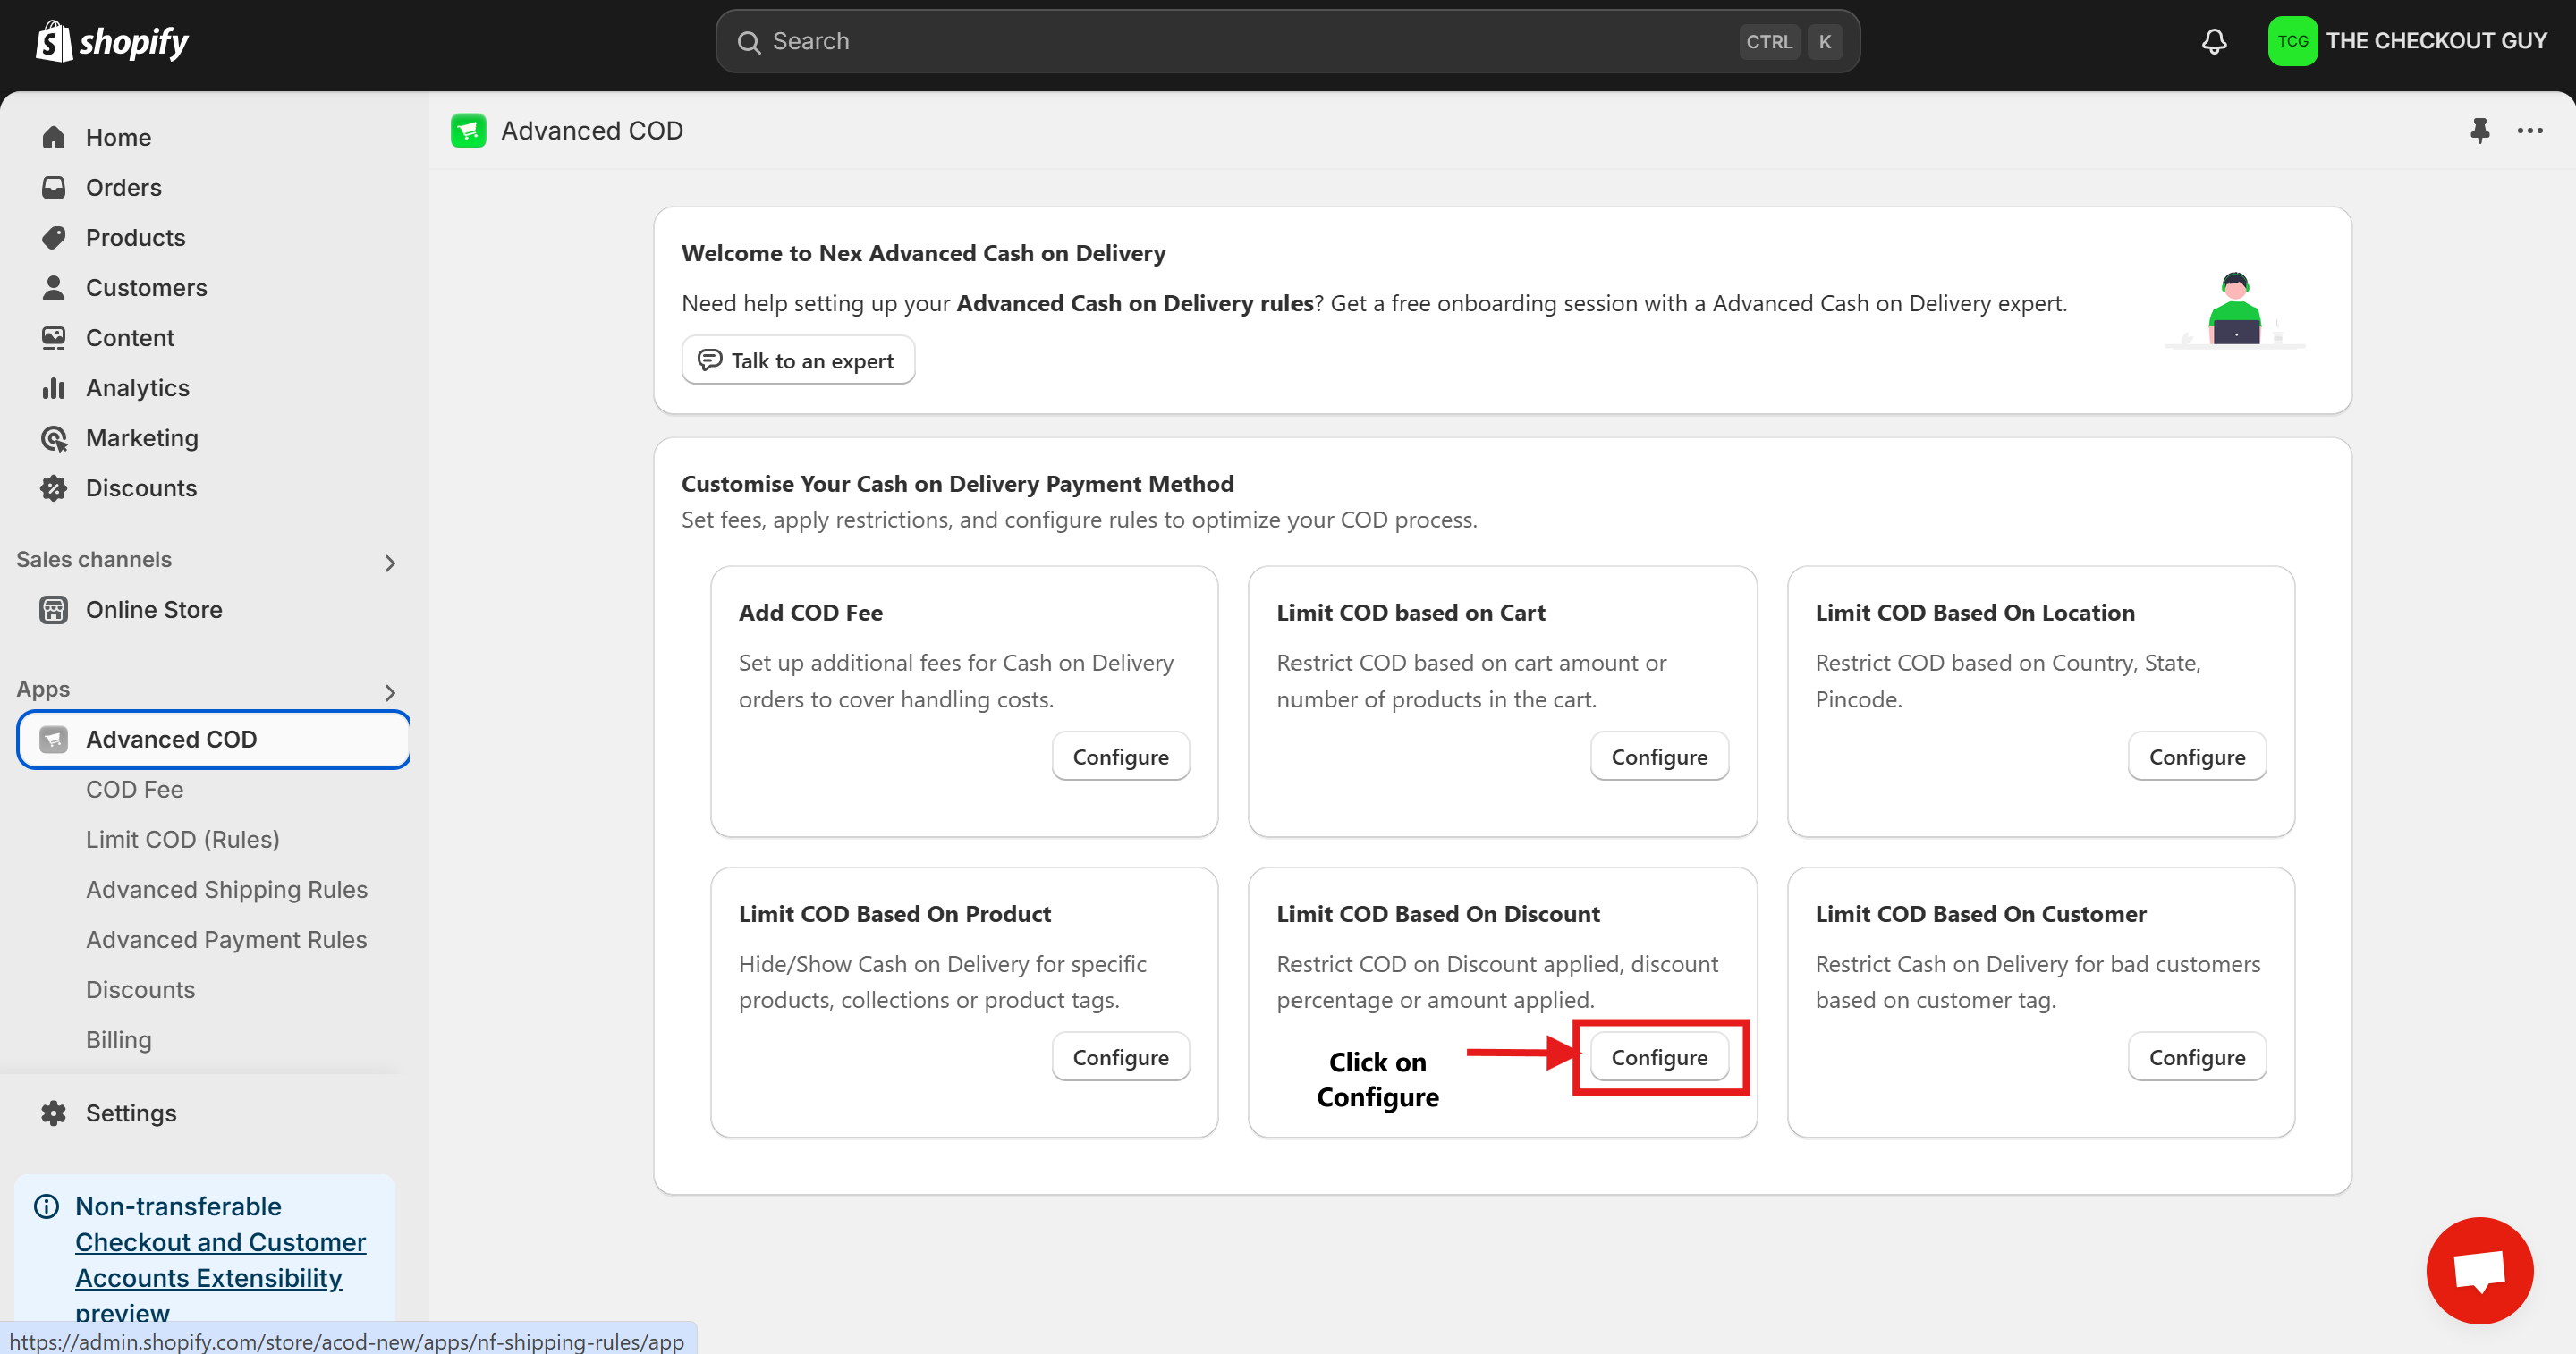Viewport: 2576px width, 1354px height.
Task: Click the Advanced COD page title
Action: (x=592, y=131)
